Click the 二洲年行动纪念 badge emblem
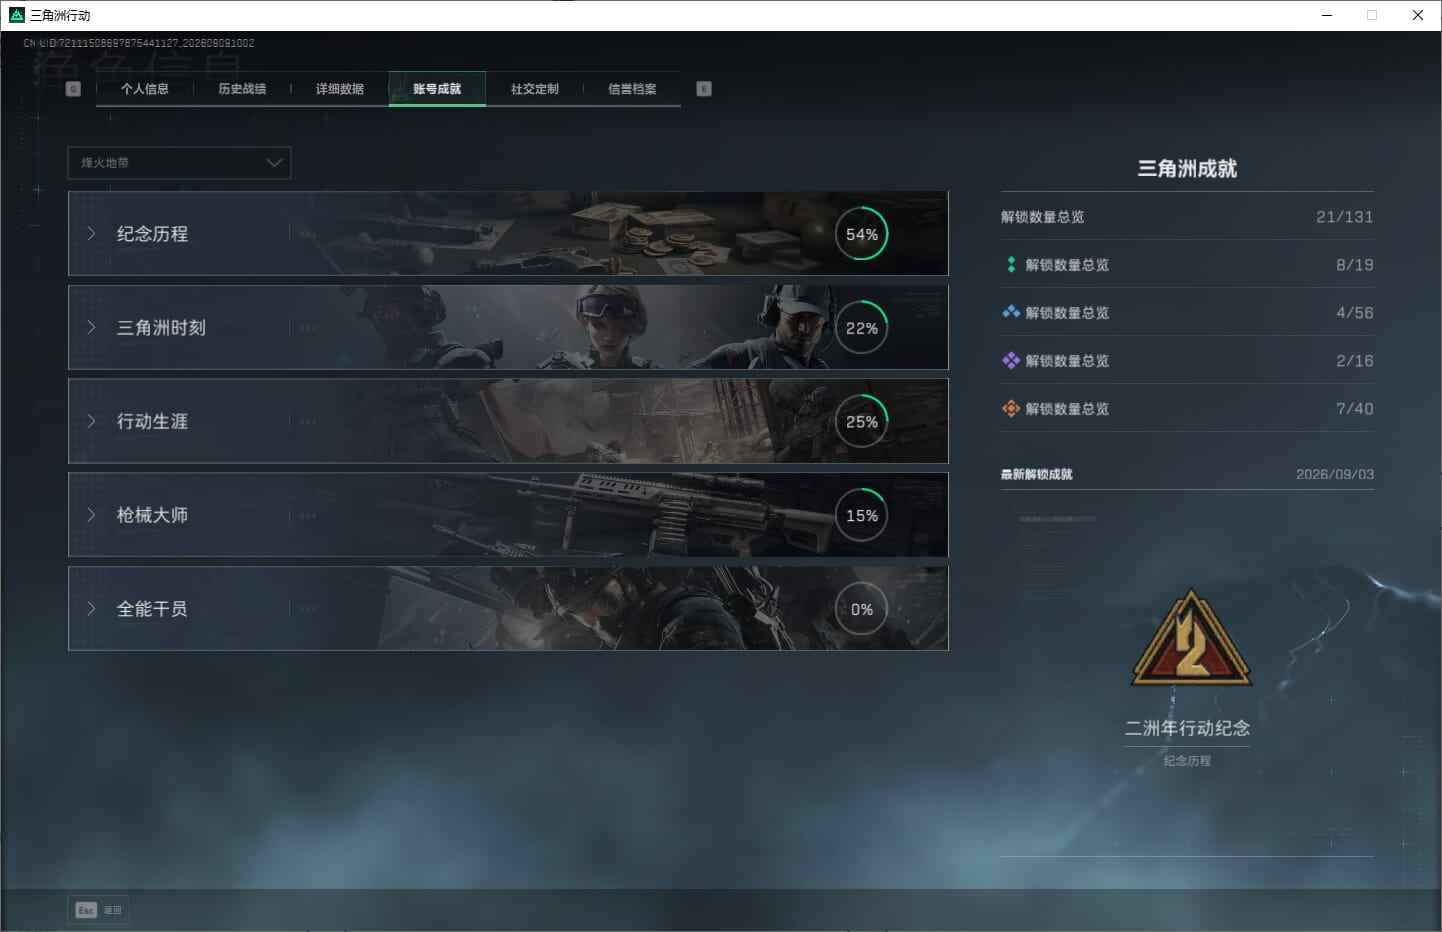The width and height of the screenshot is (1442, 932). click(1191, 640)
